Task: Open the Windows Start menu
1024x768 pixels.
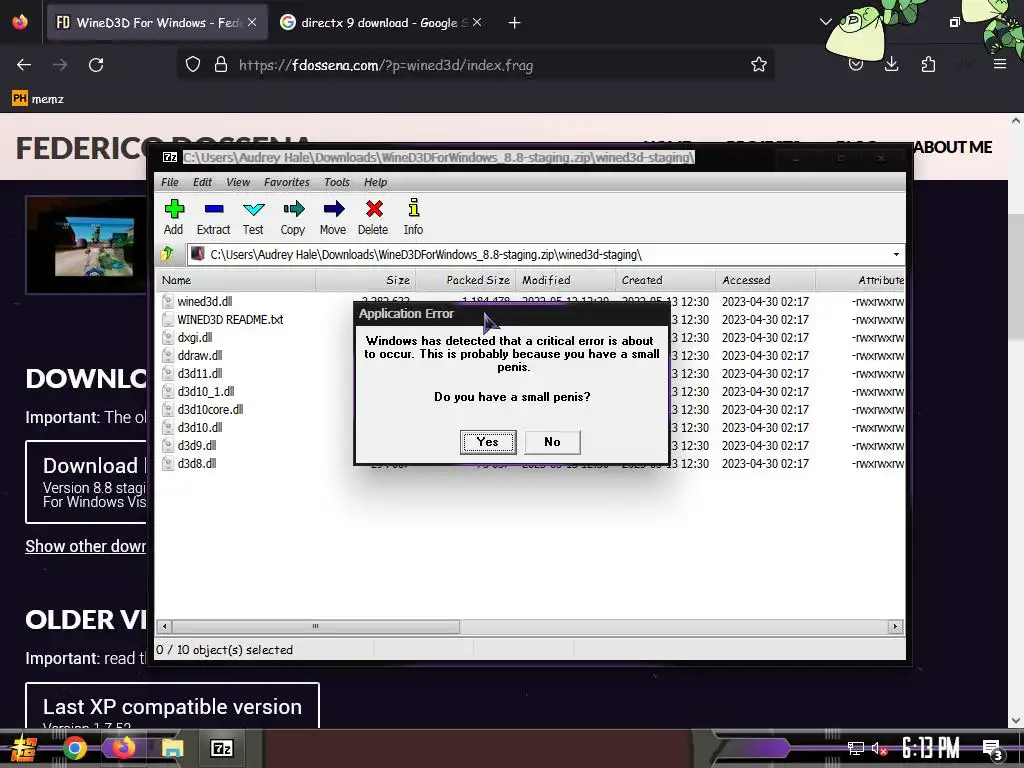Action: (24, 748)
